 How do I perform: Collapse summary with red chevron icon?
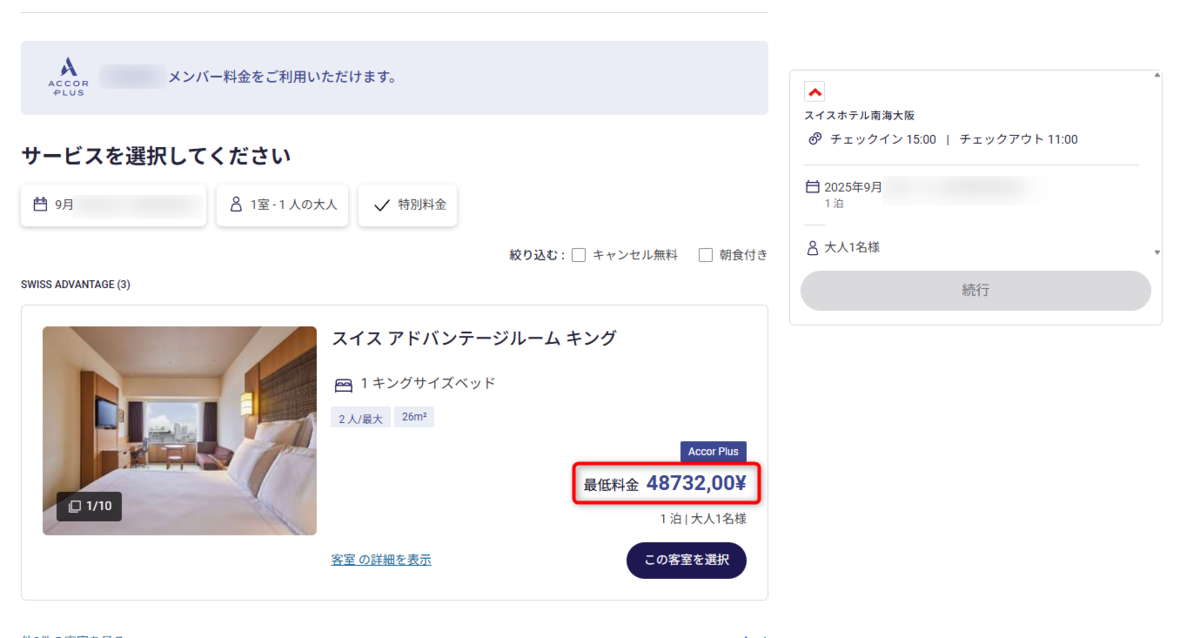pos(815,92)
